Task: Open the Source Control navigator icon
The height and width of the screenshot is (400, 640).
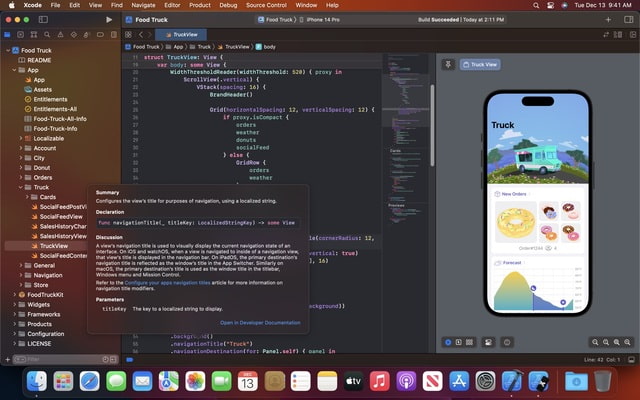Action: pos(22,33)
